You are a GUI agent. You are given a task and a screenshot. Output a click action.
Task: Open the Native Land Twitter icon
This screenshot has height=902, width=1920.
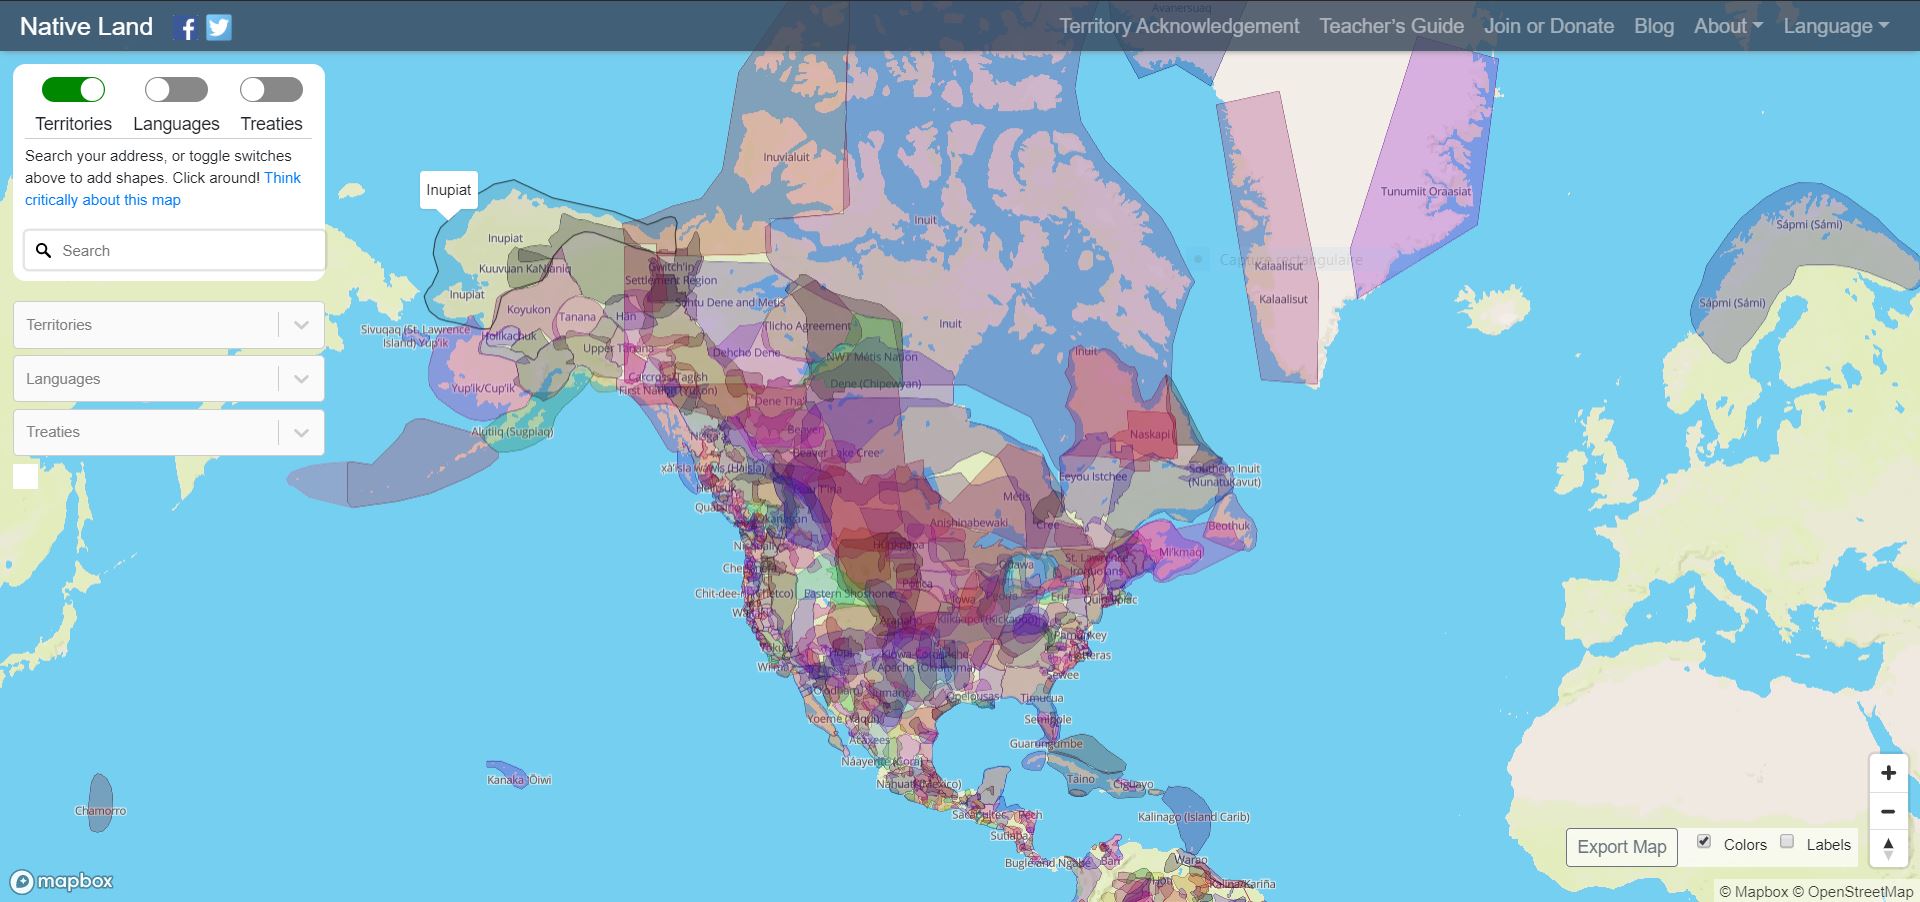(219, 28)
